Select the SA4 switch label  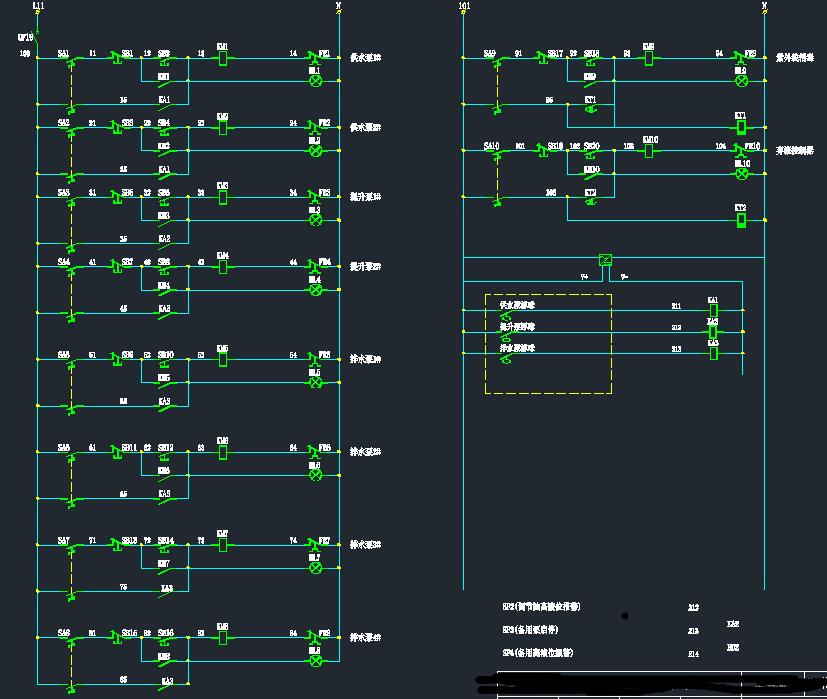click(63, 262)
